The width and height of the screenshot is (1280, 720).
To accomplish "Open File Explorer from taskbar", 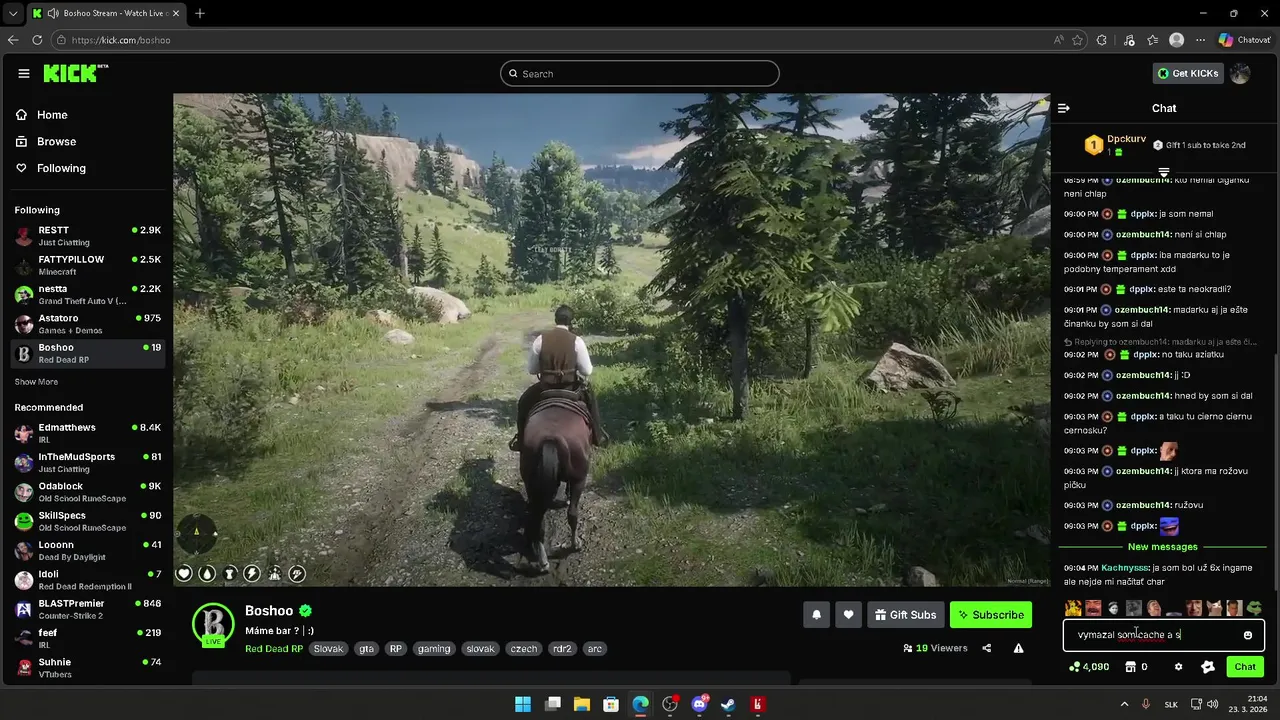I will click(x=582, y=704).
